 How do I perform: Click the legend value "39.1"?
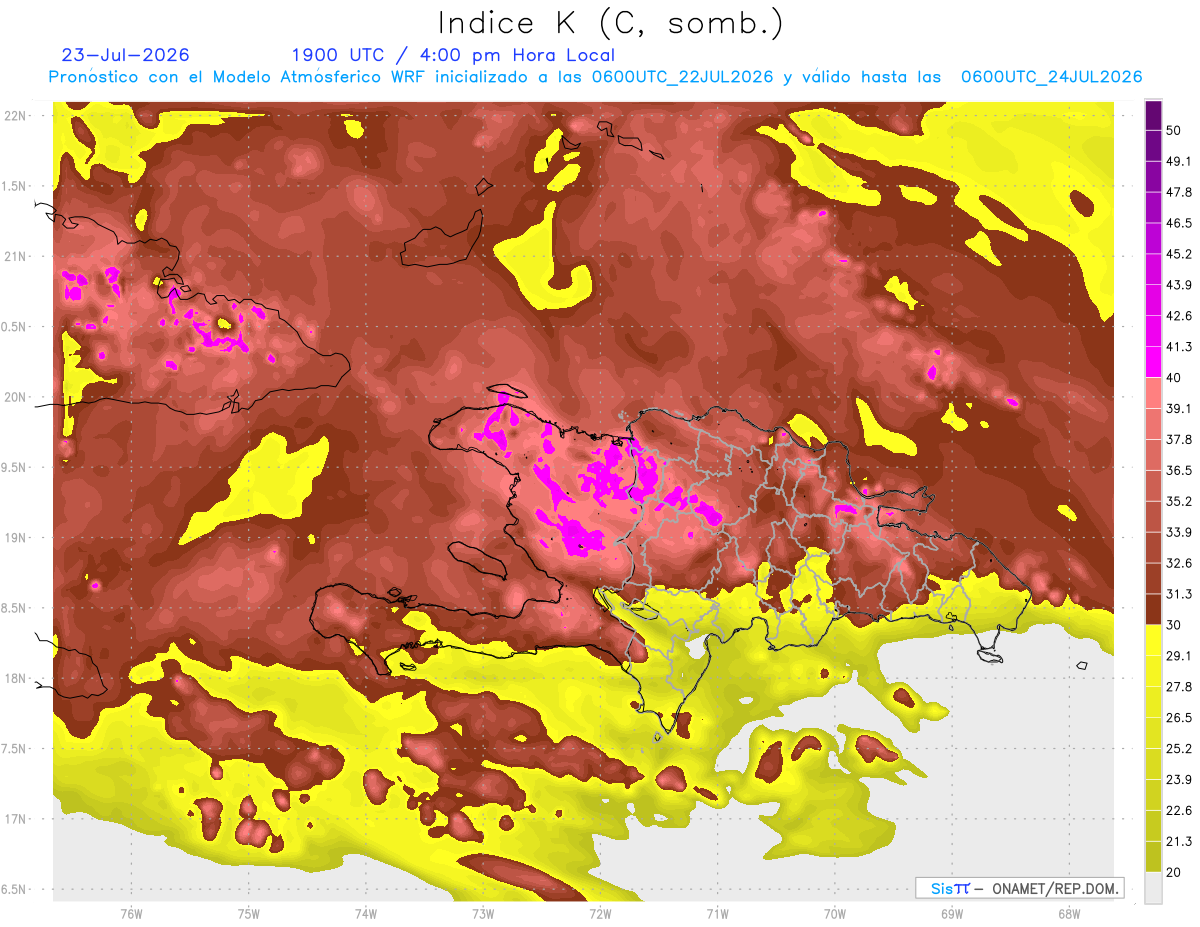(1179, 408)
